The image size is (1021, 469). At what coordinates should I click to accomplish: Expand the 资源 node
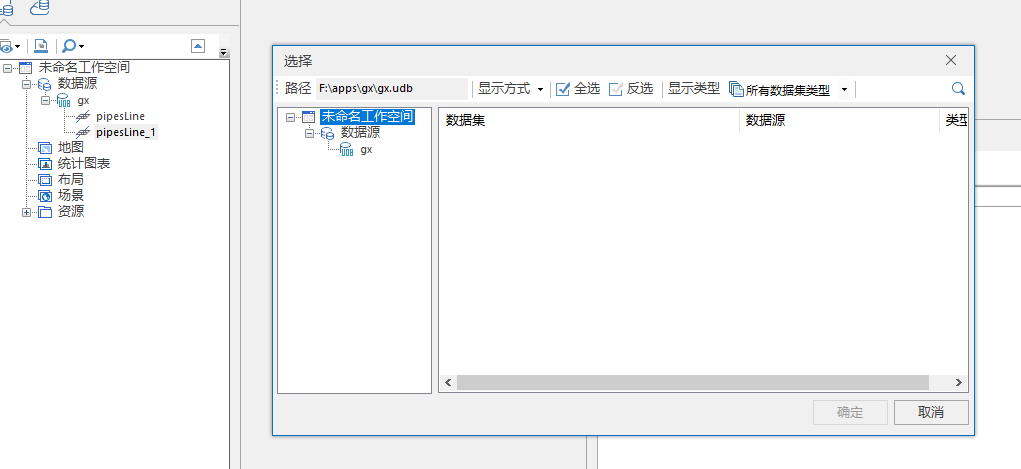pyautogui.click(x=26, y=212)
